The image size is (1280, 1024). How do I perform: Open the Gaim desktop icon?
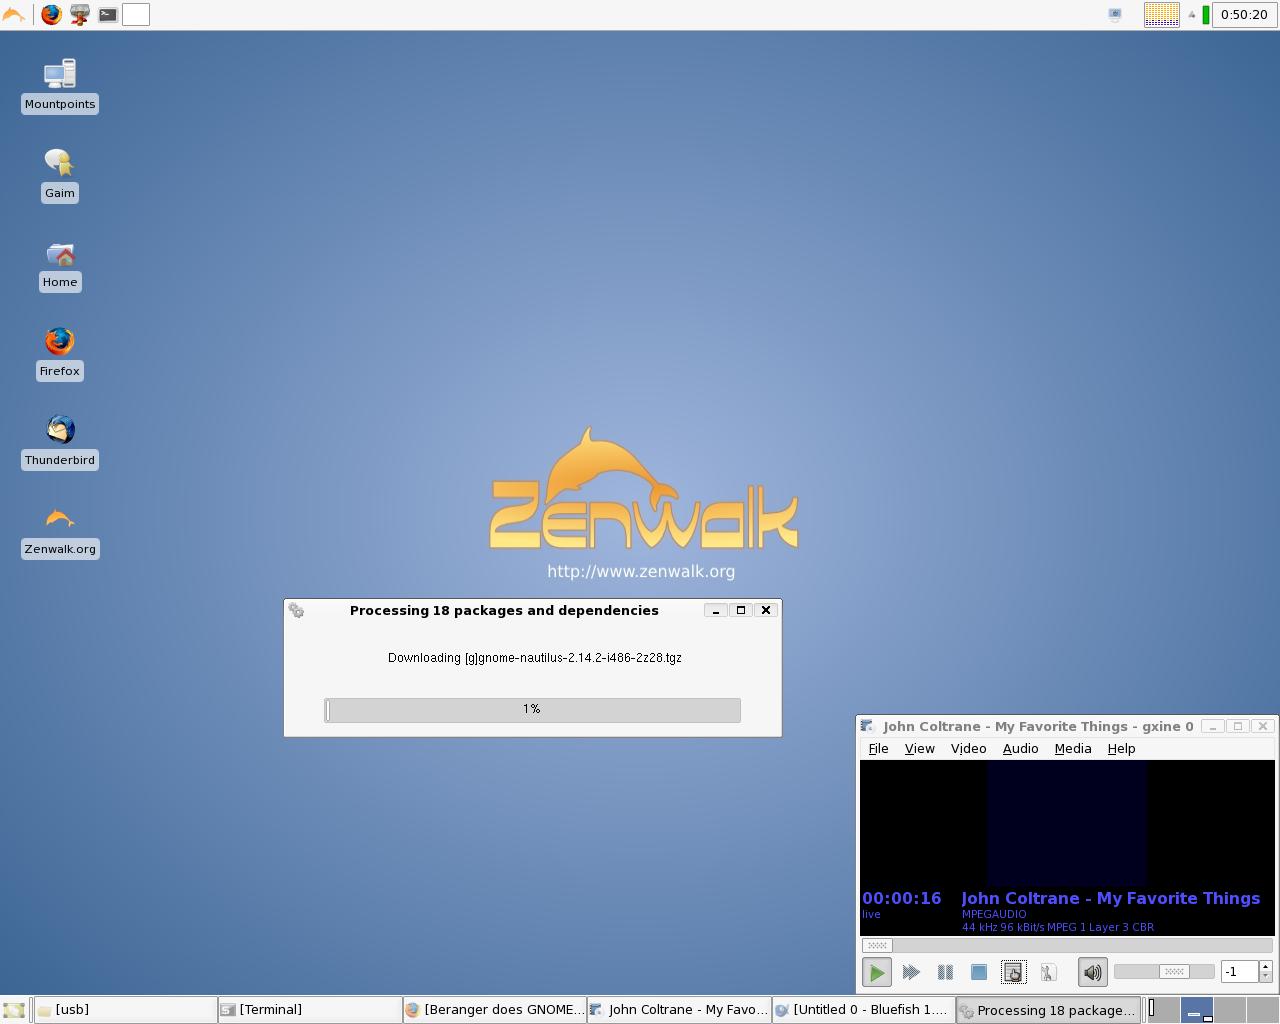coord(60,174)
